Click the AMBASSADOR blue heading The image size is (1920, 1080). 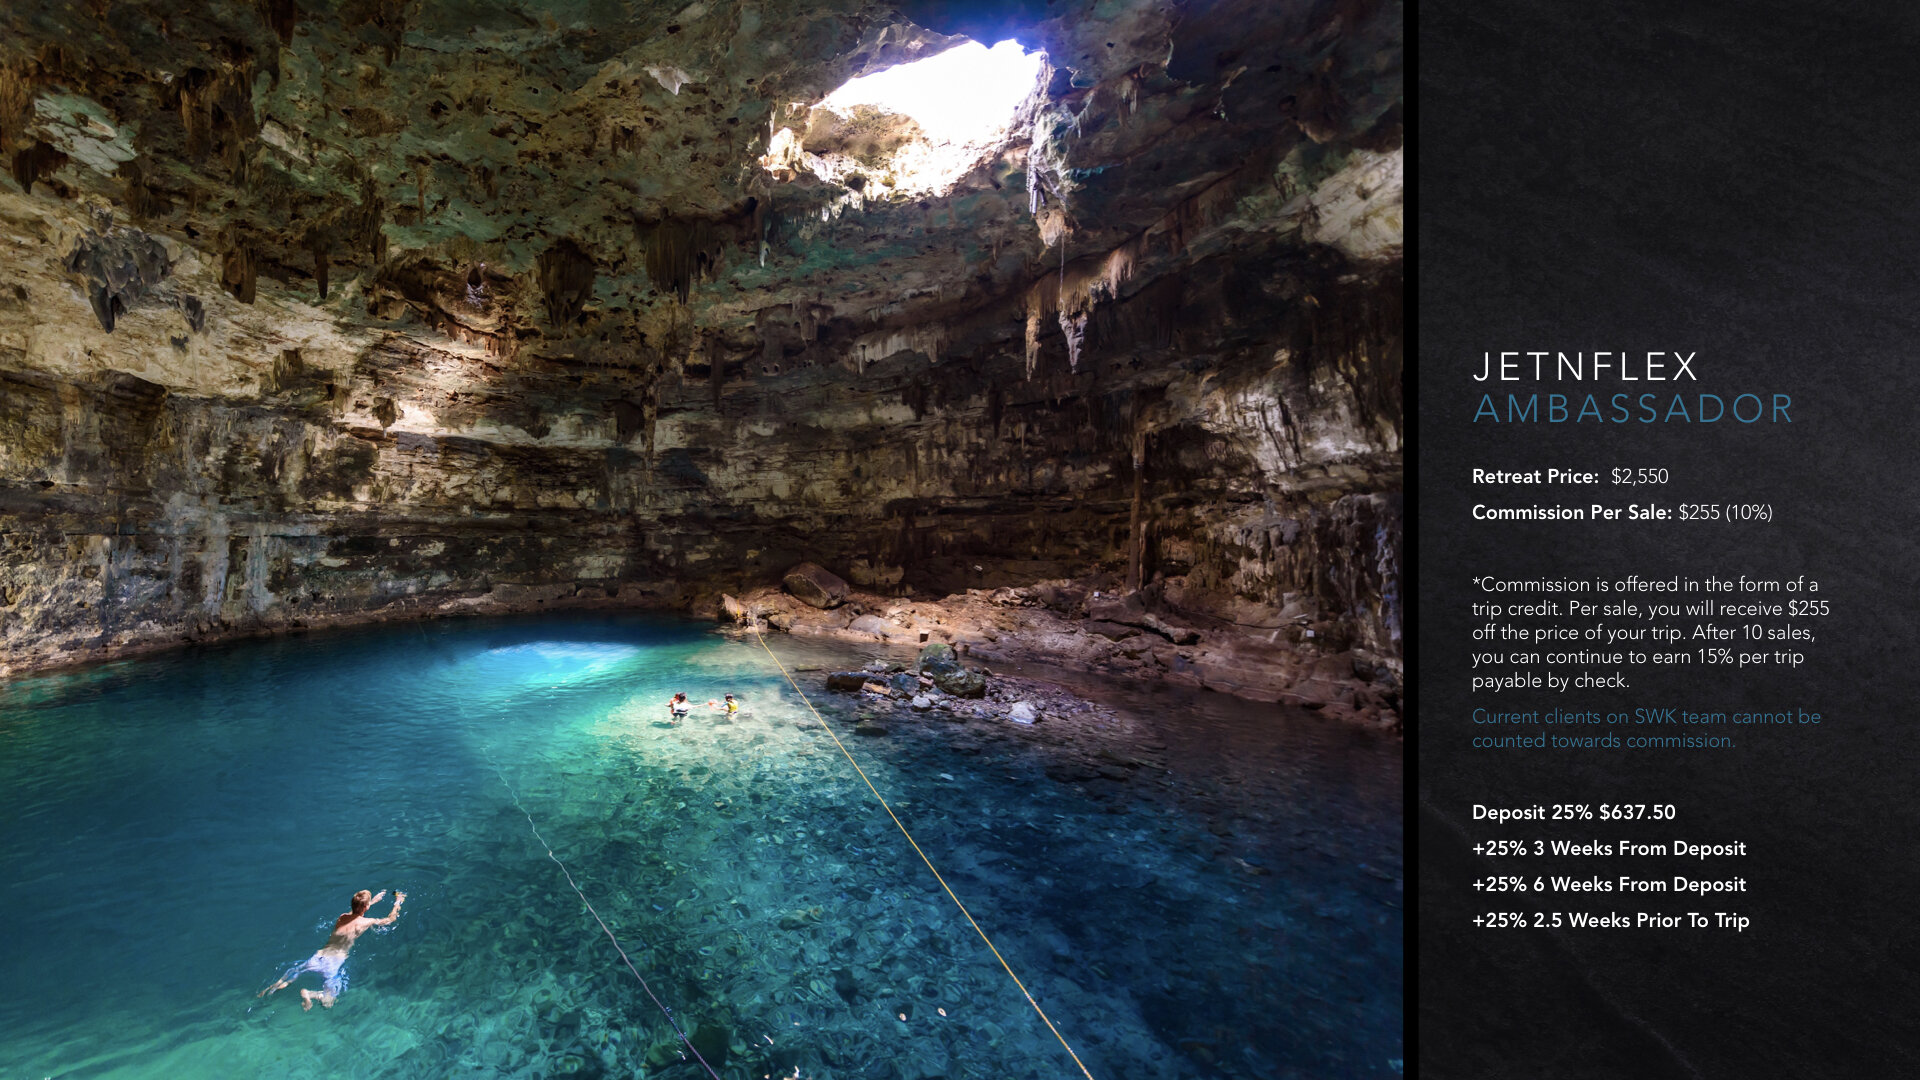(x=1633, y=409)
